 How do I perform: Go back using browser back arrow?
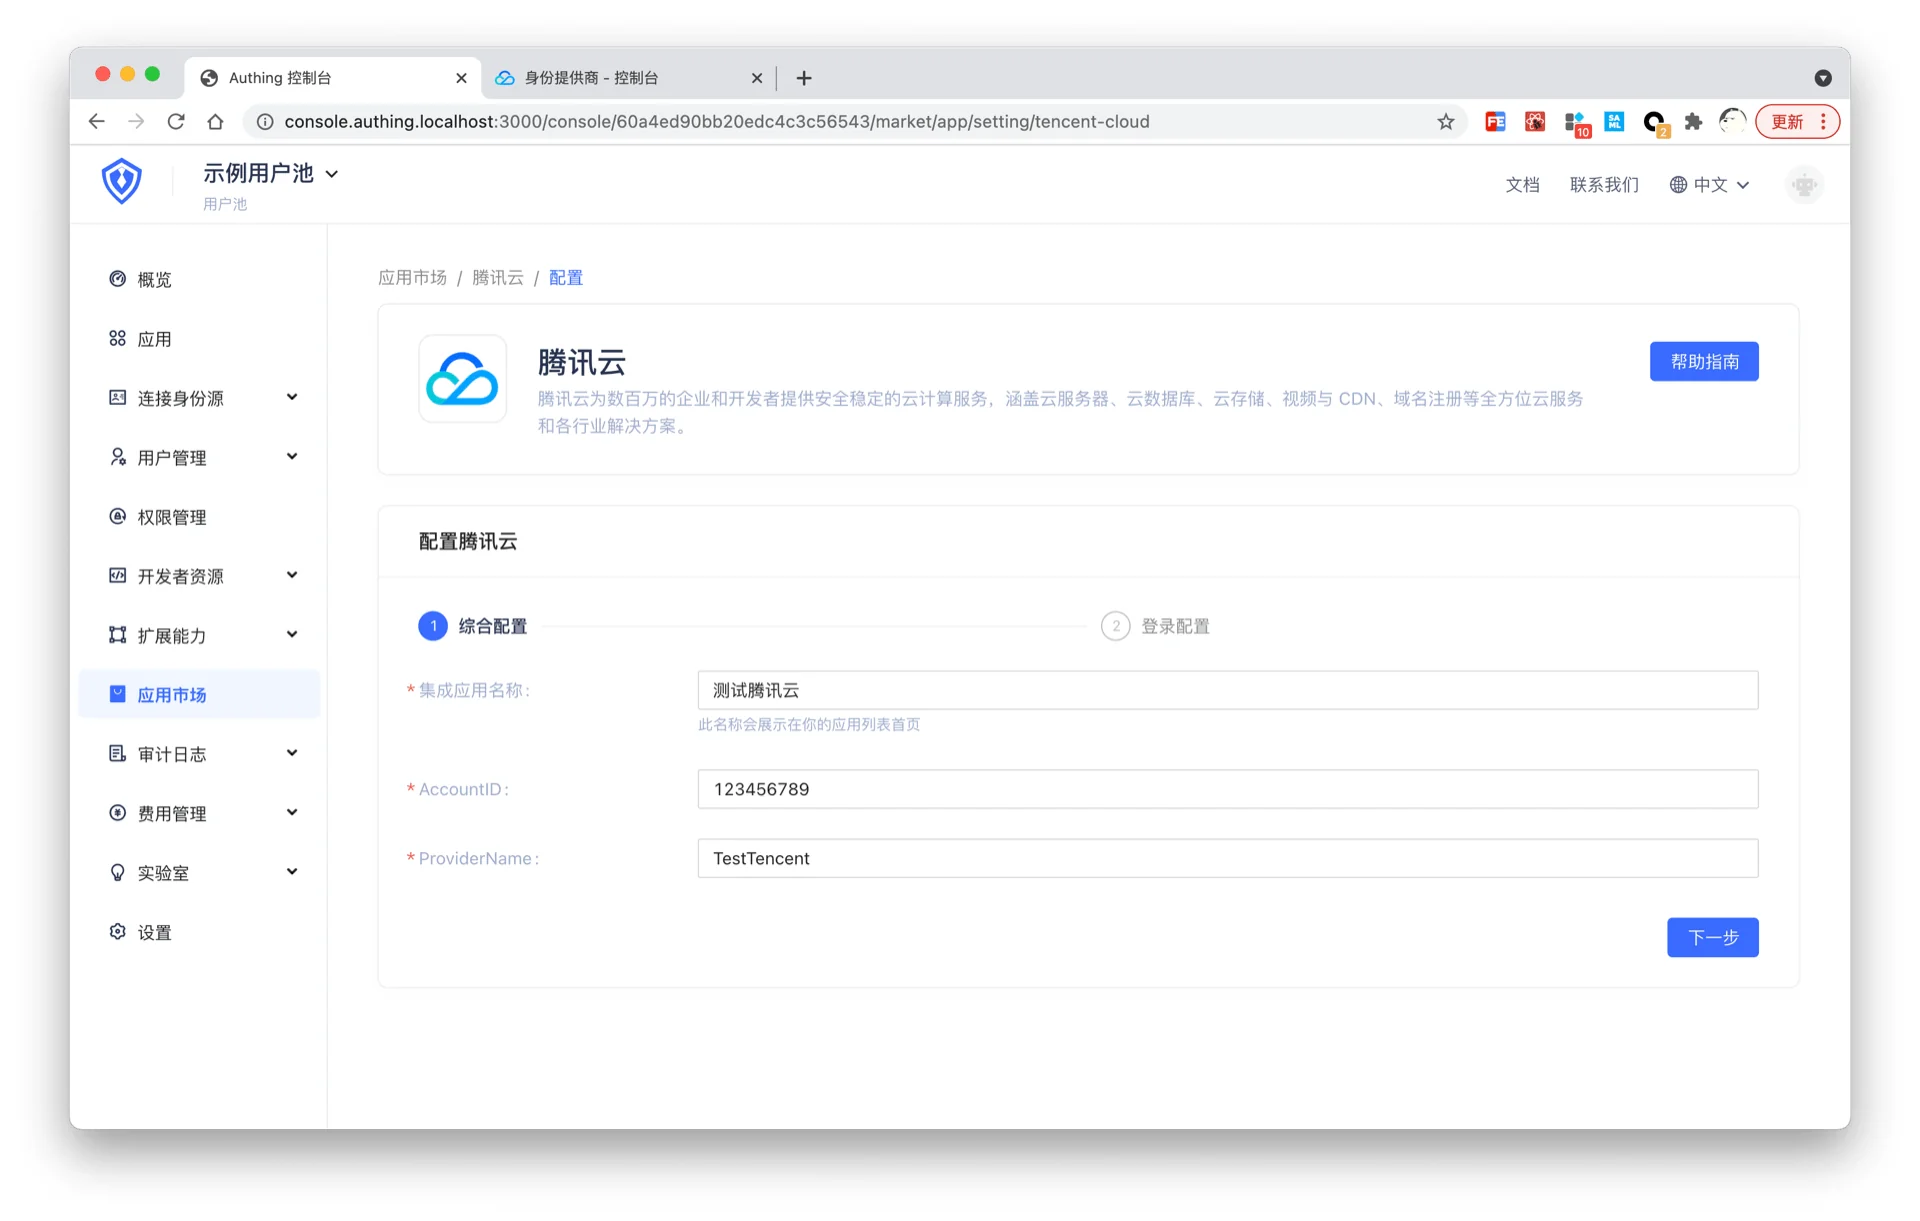pyautogui.click(x=96, y=122)
